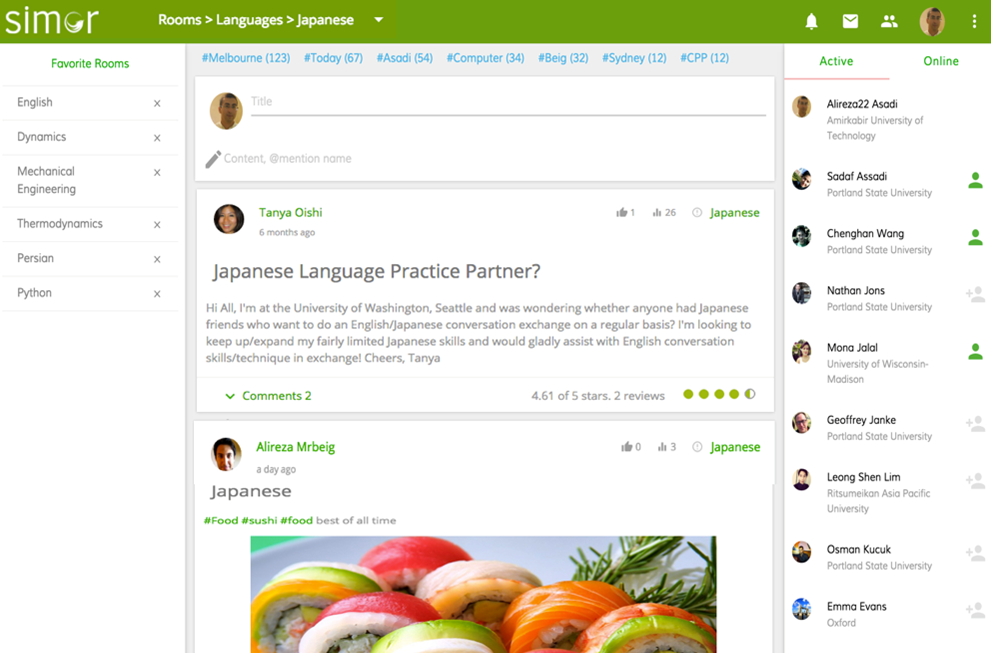Click the pencil icon beside Content field
The width and height of the screenshot is (991, 653).
pyautogui.click(x=213, y=159)
